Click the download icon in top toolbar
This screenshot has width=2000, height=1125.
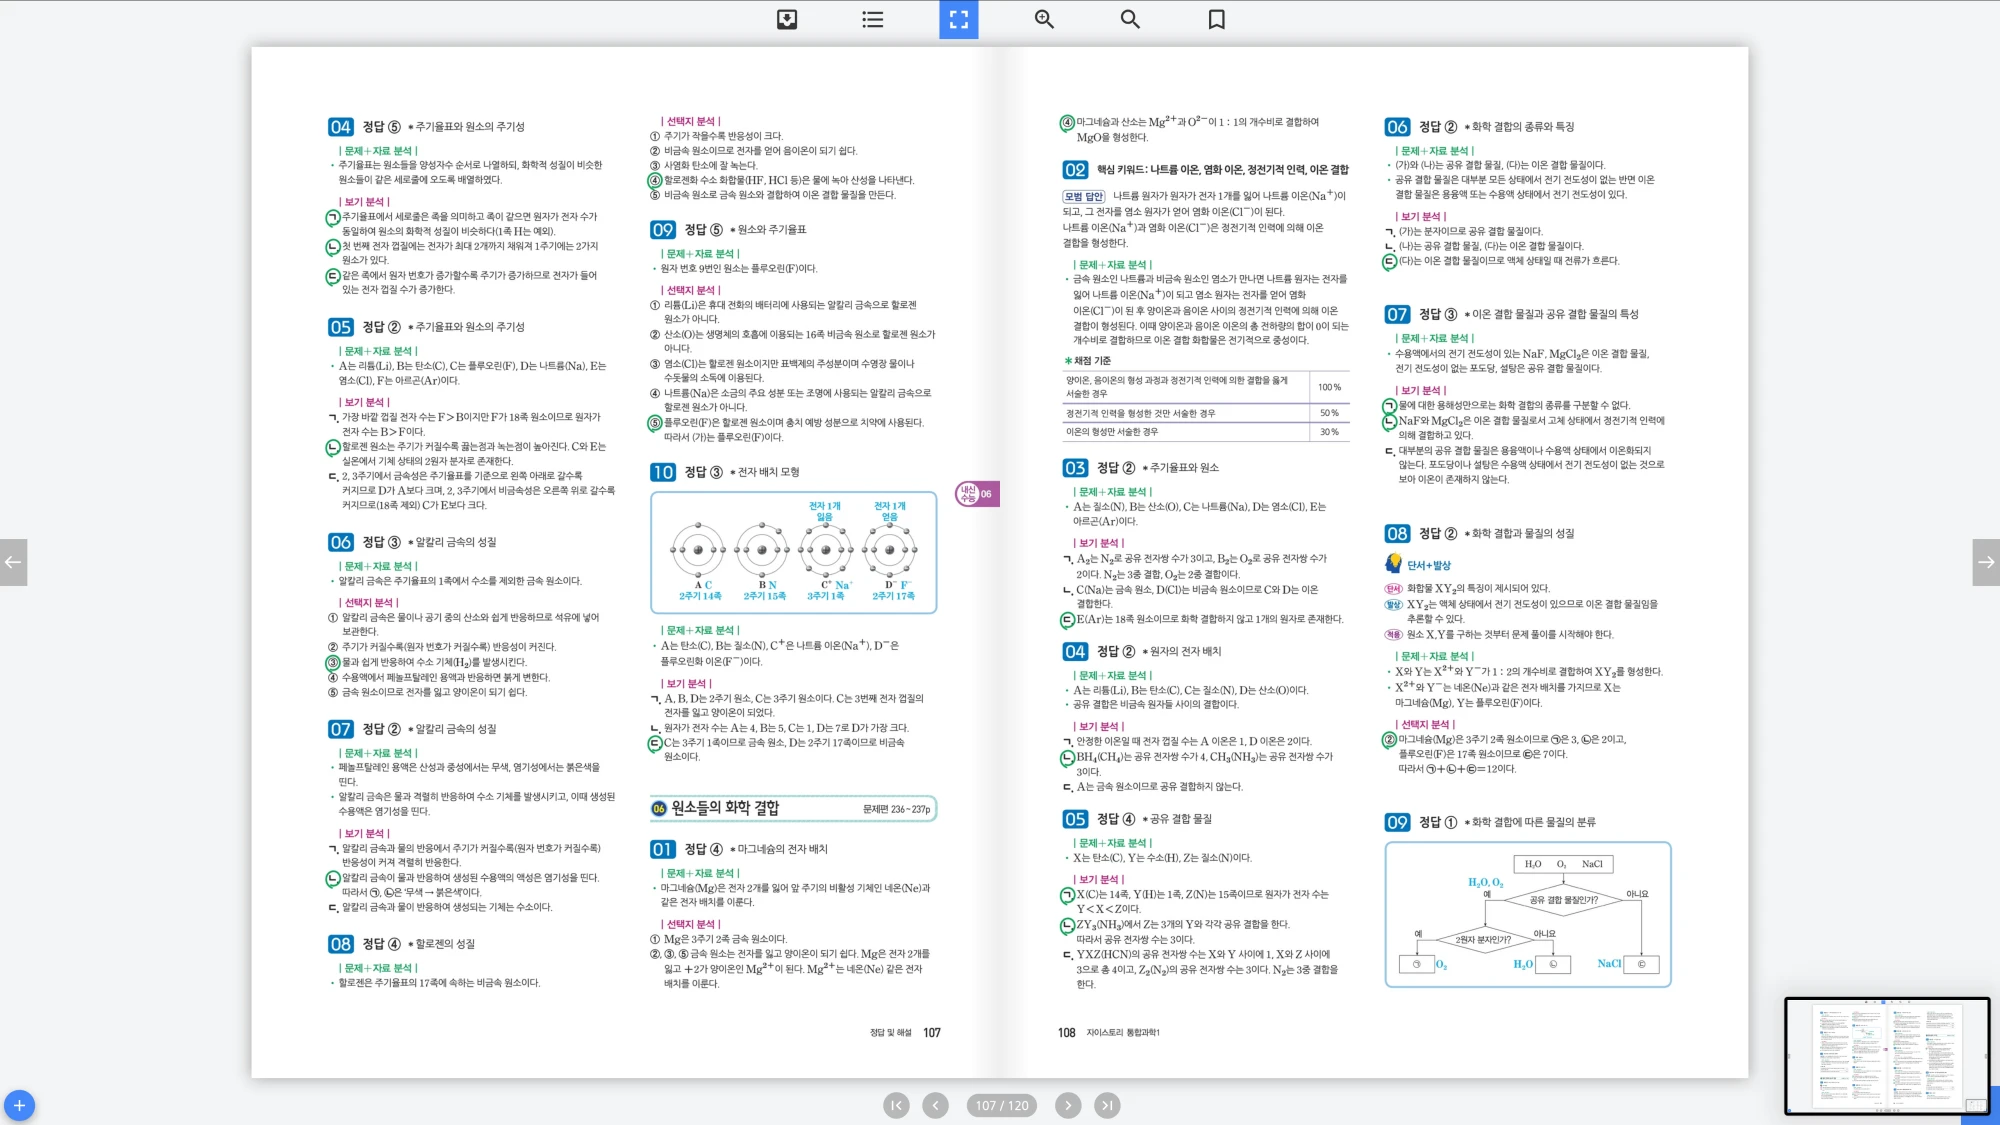[787, 19]
